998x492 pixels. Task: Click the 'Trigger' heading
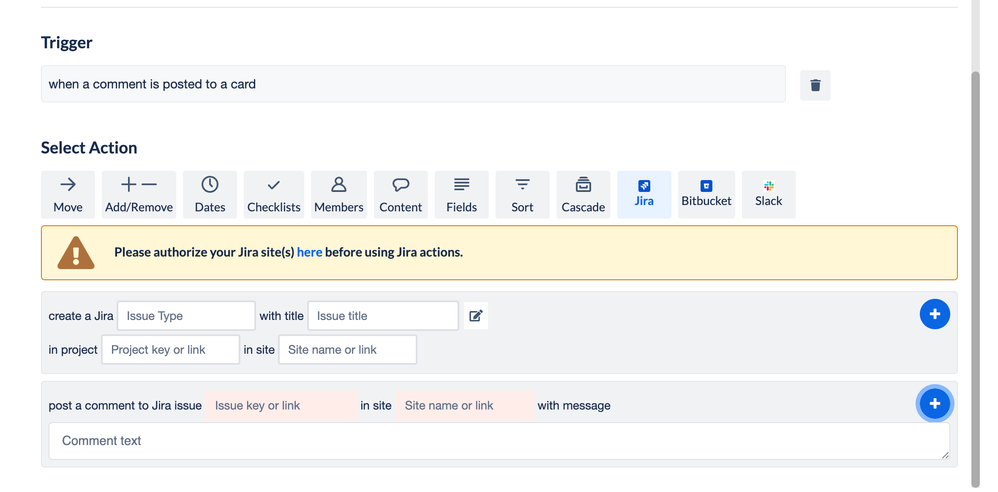coord(67,43)
